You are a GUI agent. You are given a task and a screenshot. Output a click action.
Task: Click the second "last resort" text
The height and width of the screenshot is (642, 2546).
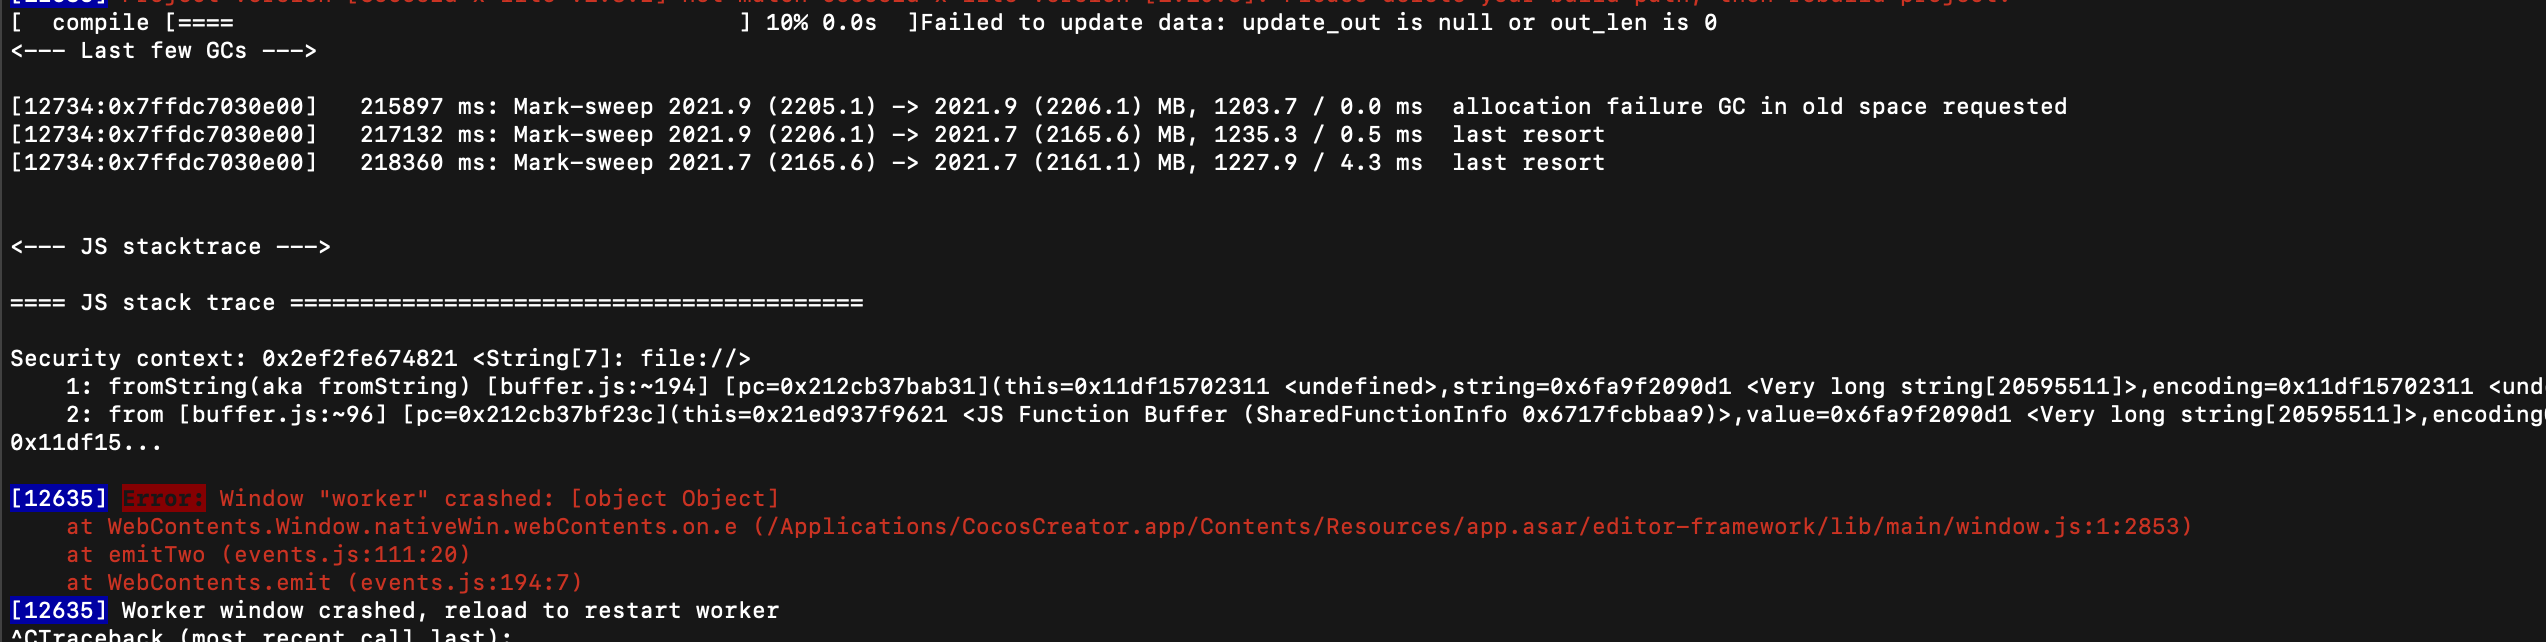(x=1528, y=162)
